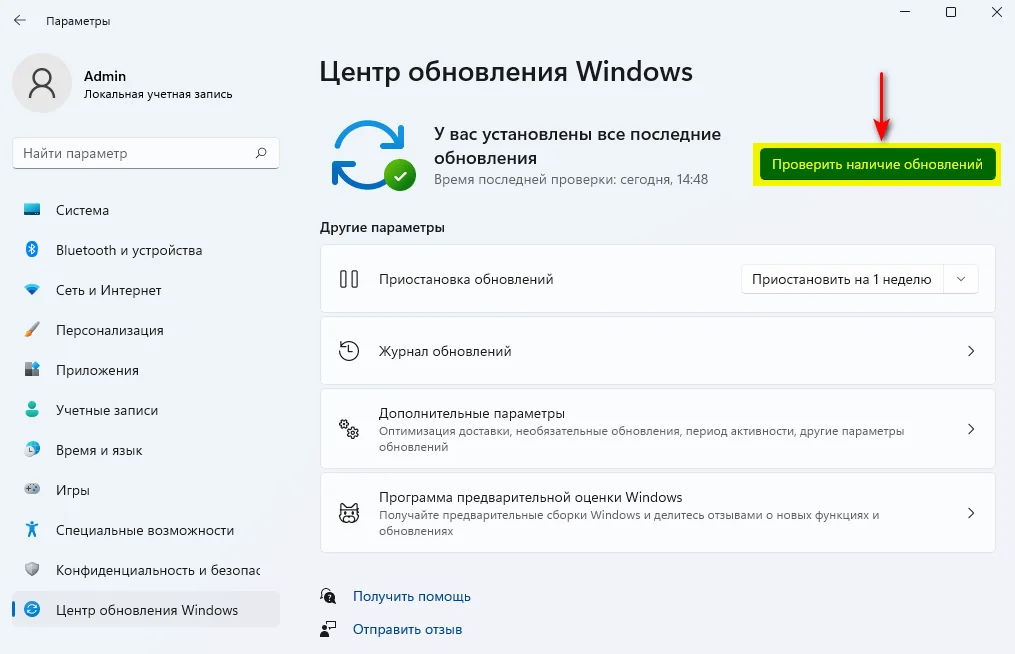1015x654 pixels.
Task: Select the Bluetooth и устройства icon
Action: pos(32,249)
